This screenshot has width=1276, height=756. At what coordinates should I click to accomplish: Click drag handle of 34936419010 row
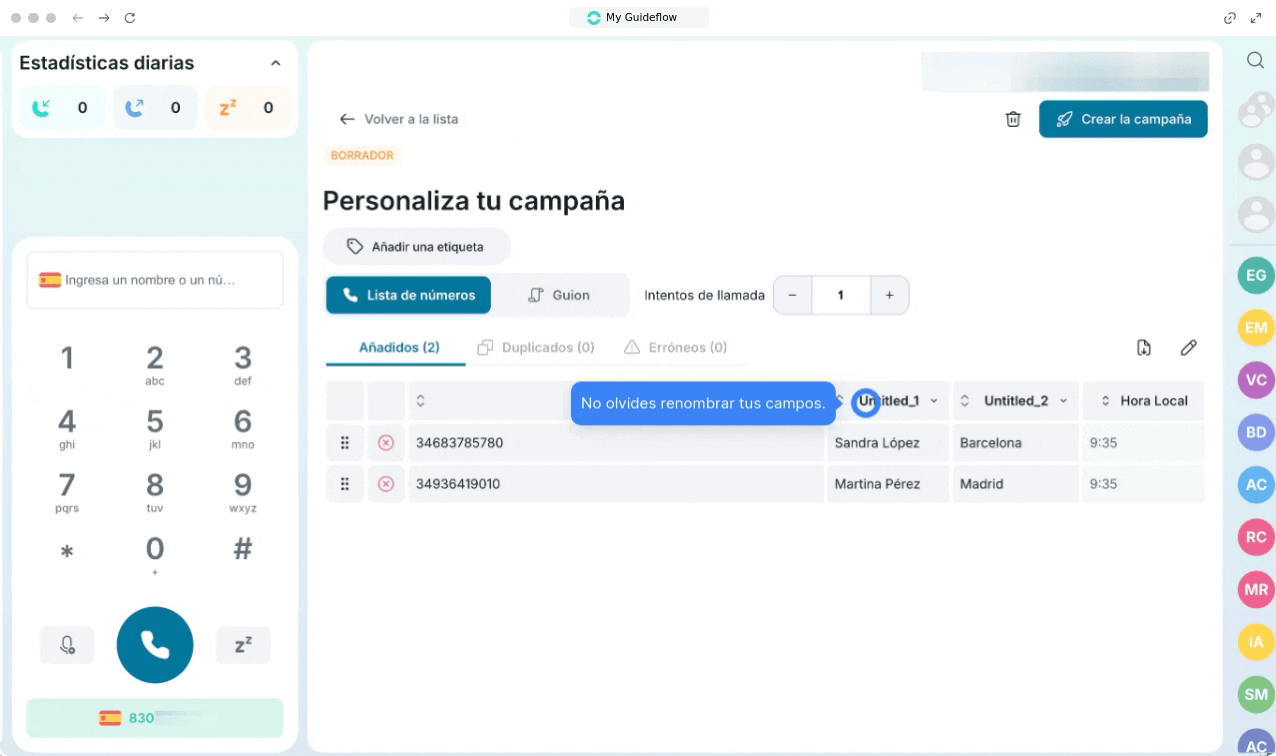[345, 484]
